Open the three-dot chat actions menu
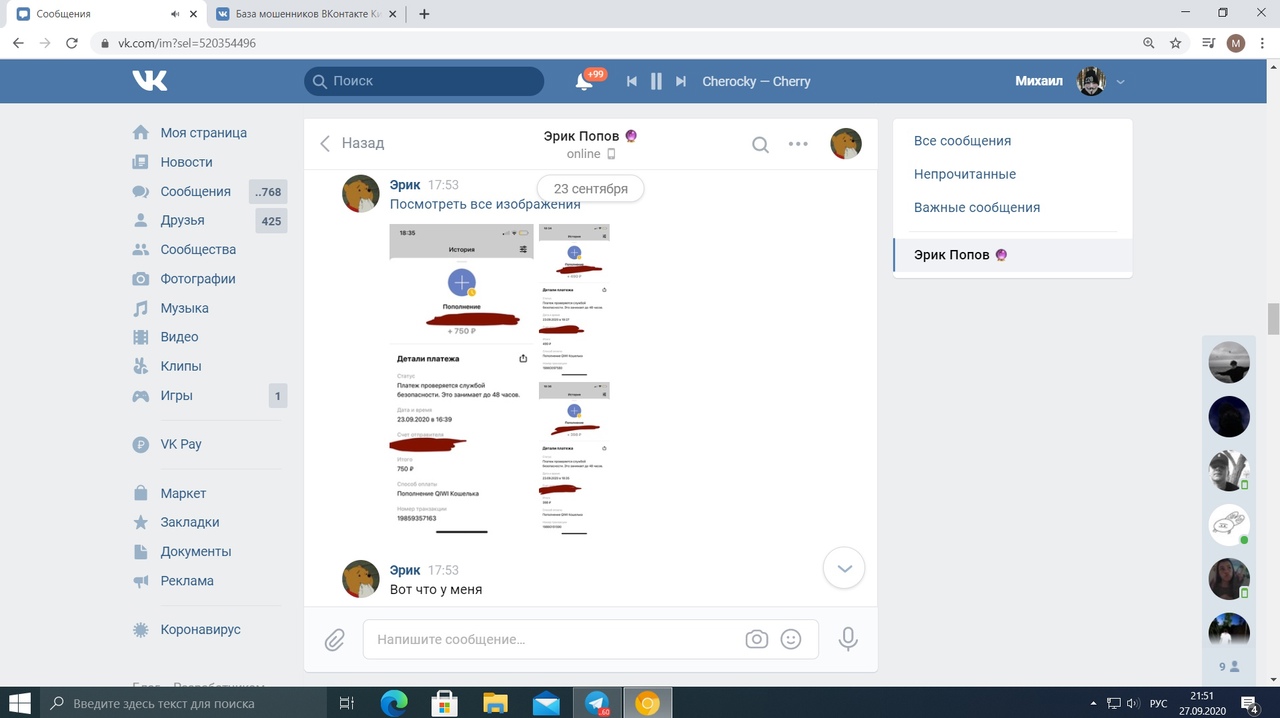 coord(798,144)
